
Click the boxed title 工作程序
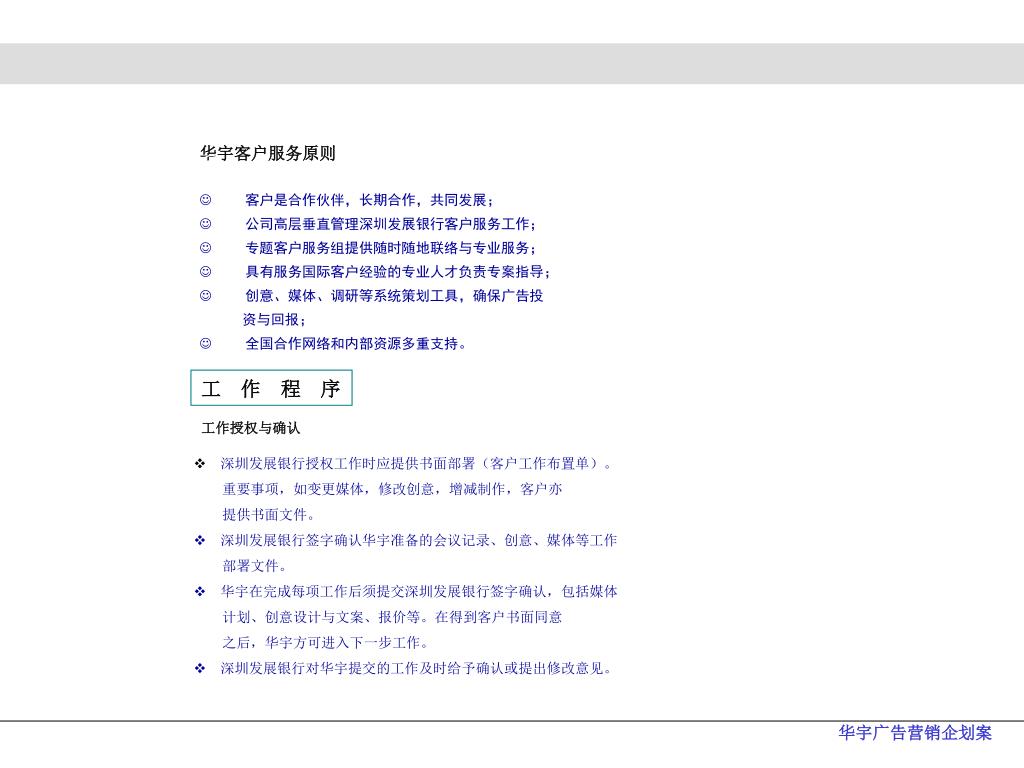point(271,388)
